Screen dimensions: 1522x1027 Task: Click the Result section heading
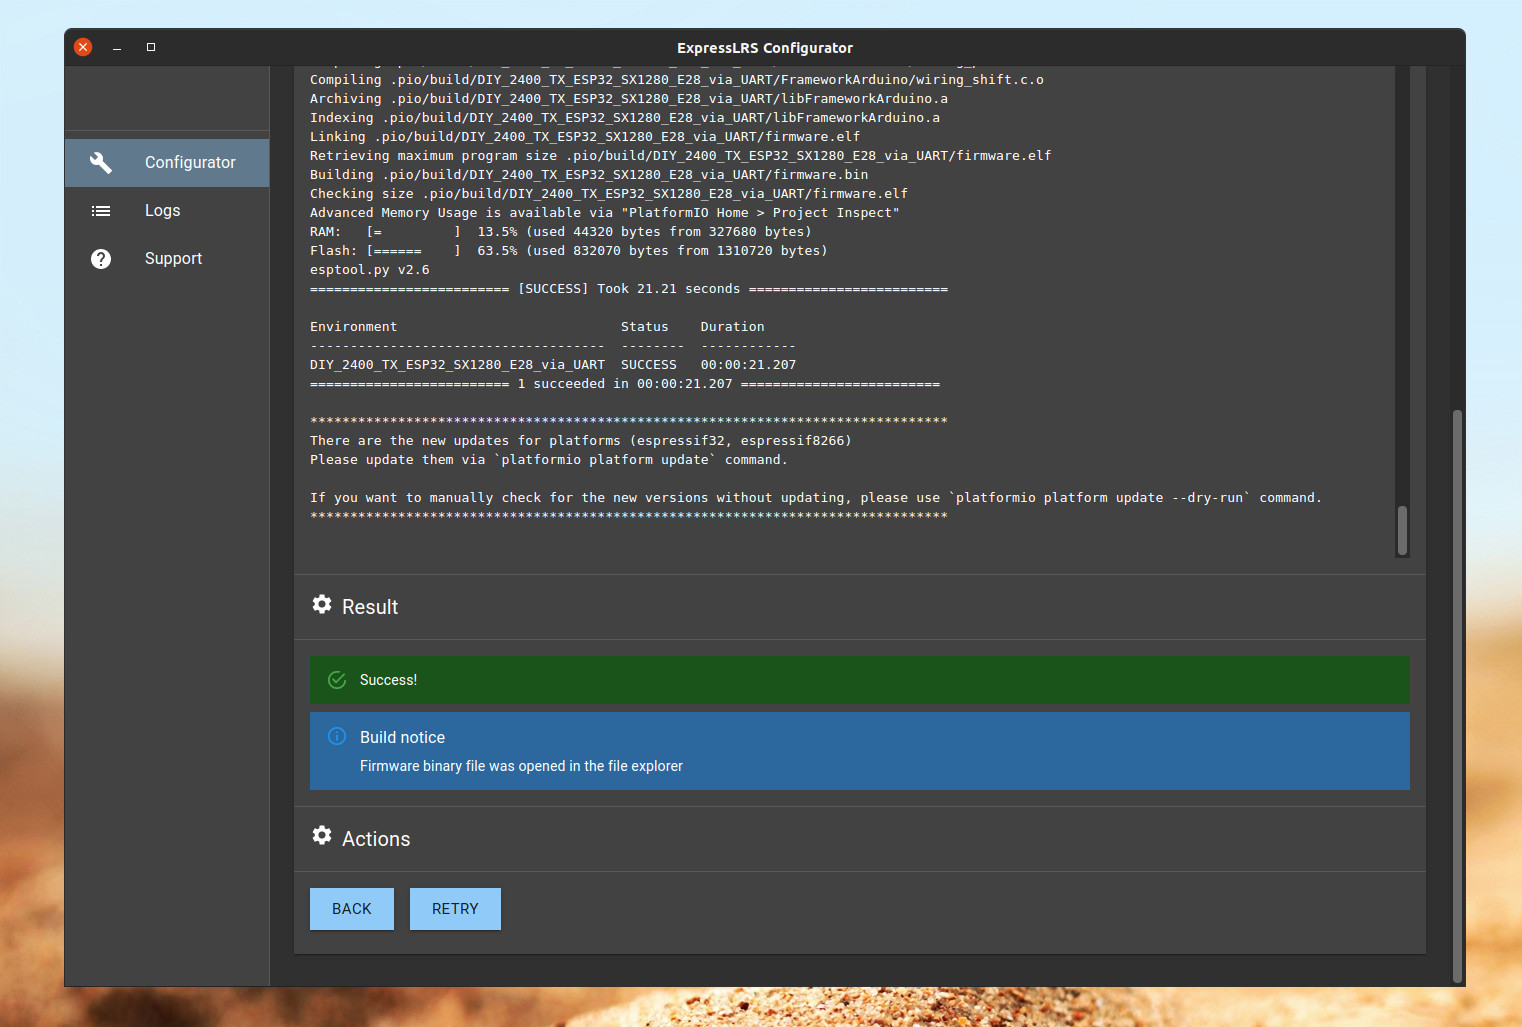370,607
